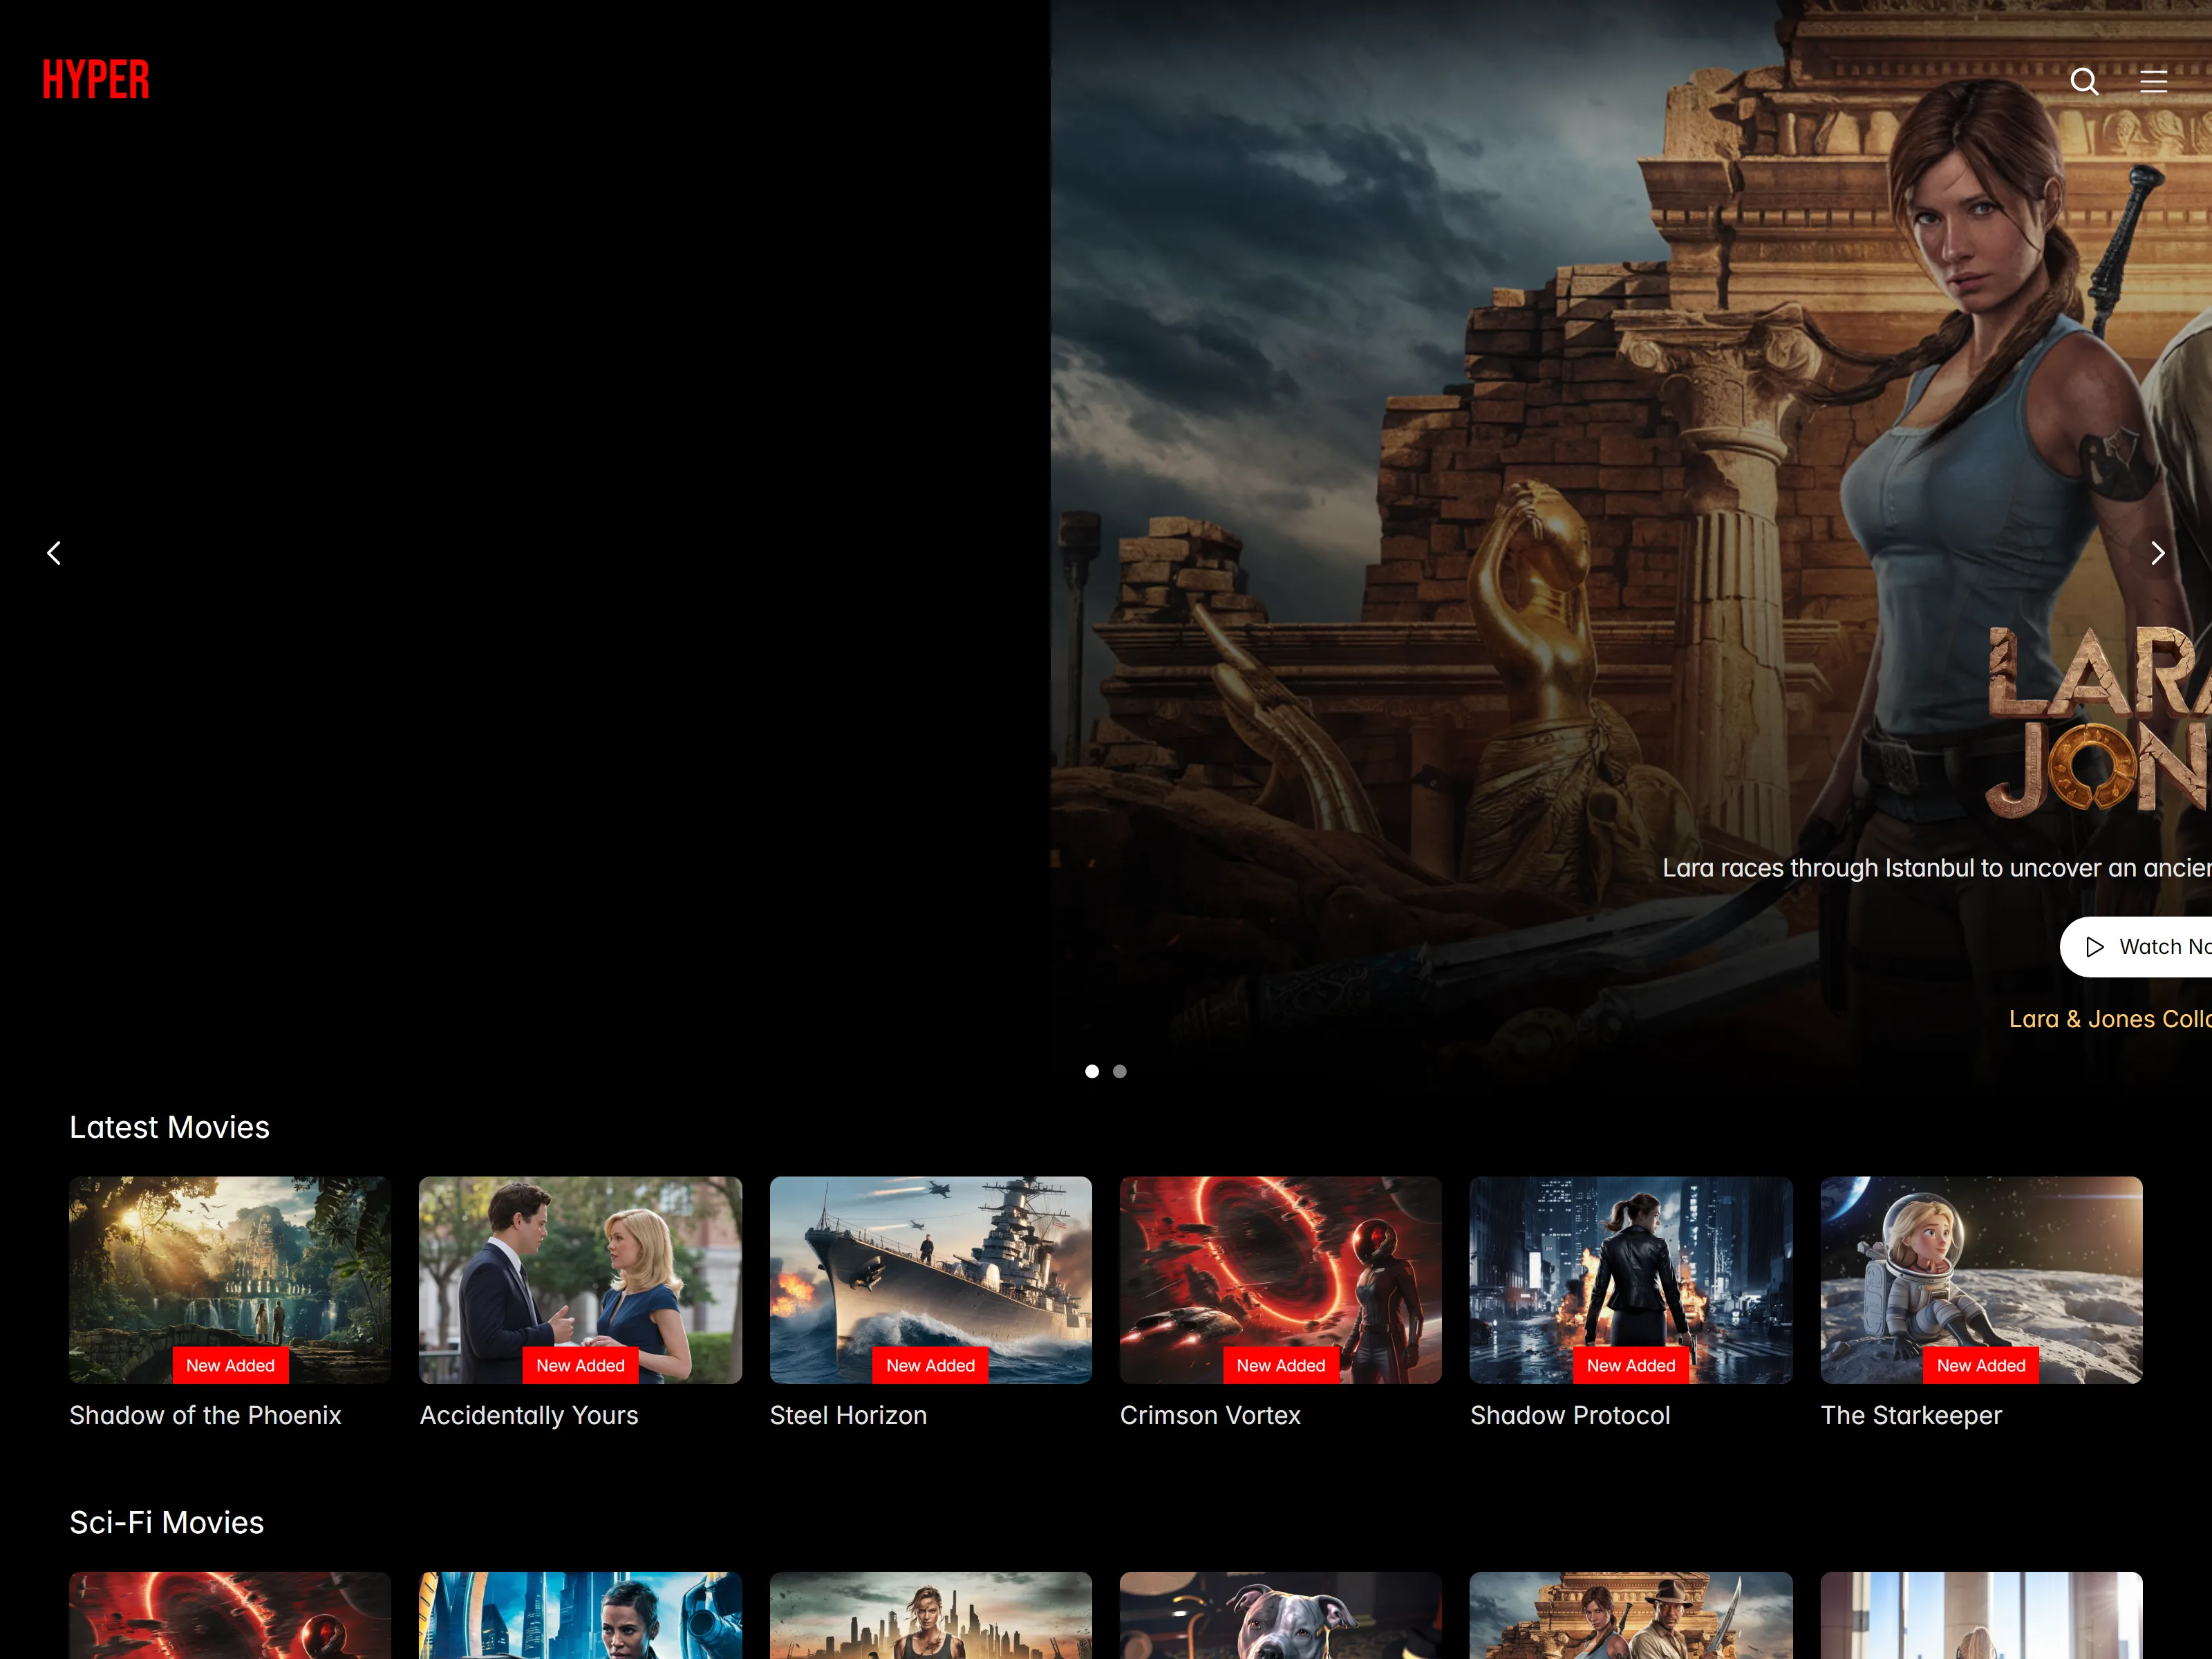Click Shadow of the Phoenix title
Viewport: 2212px width, 1659px height.
click(x=205, y=1415)
